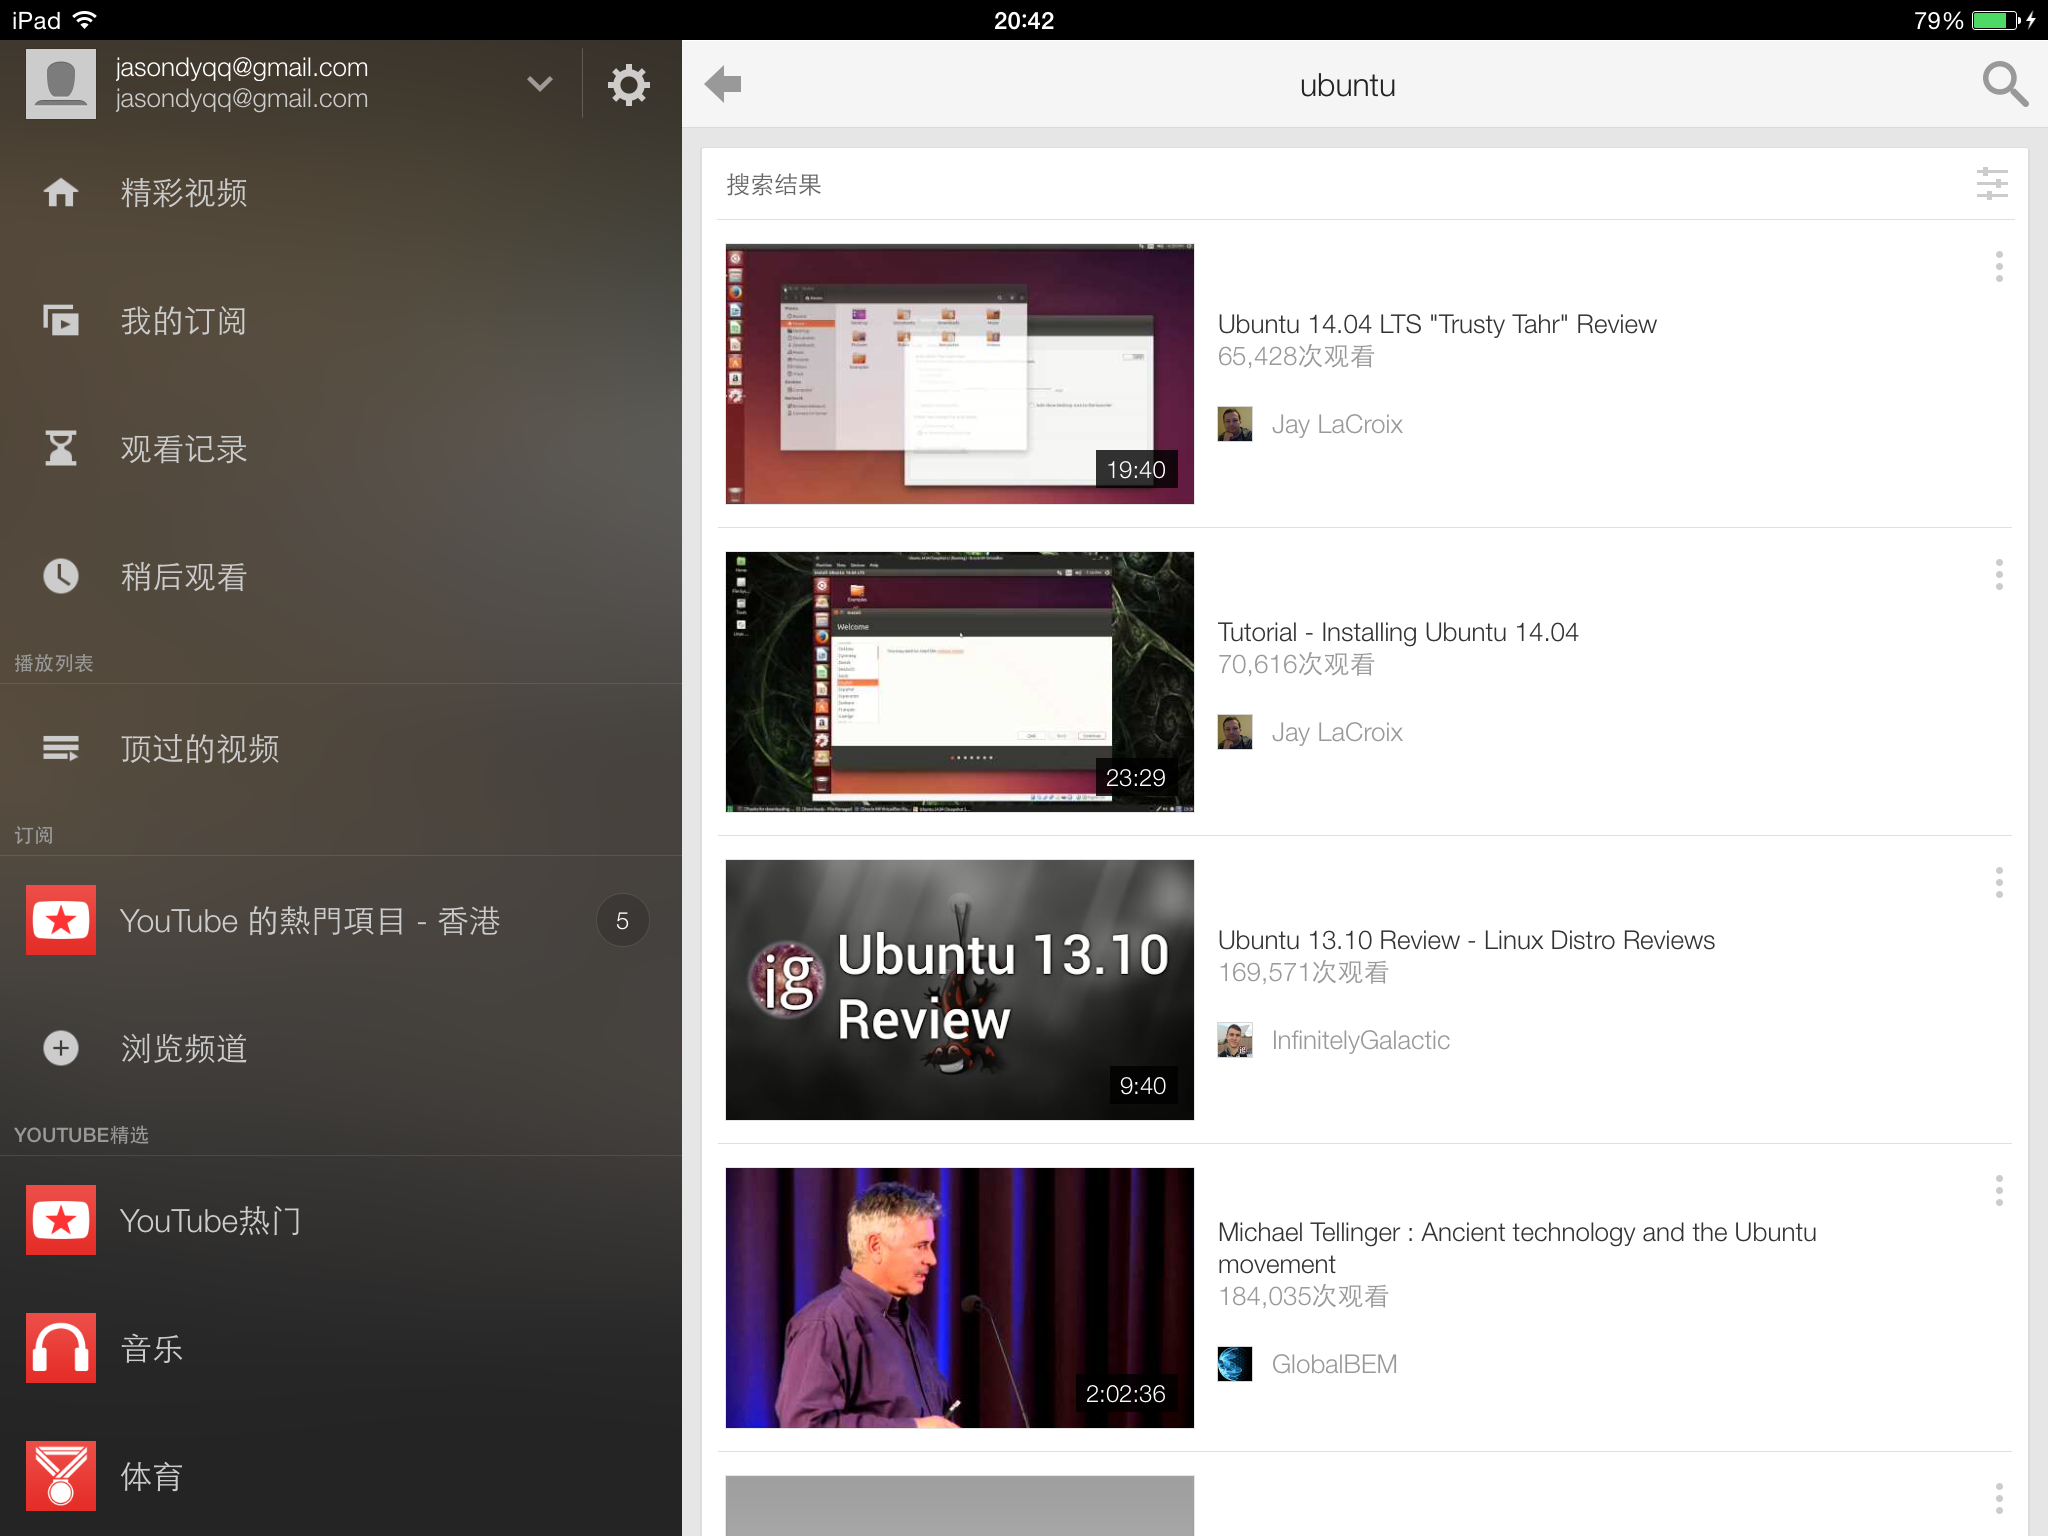The width and height of the screenshot is (2048, 1536).
Task: Go back using the left arrow
Action: click(722, 84)
